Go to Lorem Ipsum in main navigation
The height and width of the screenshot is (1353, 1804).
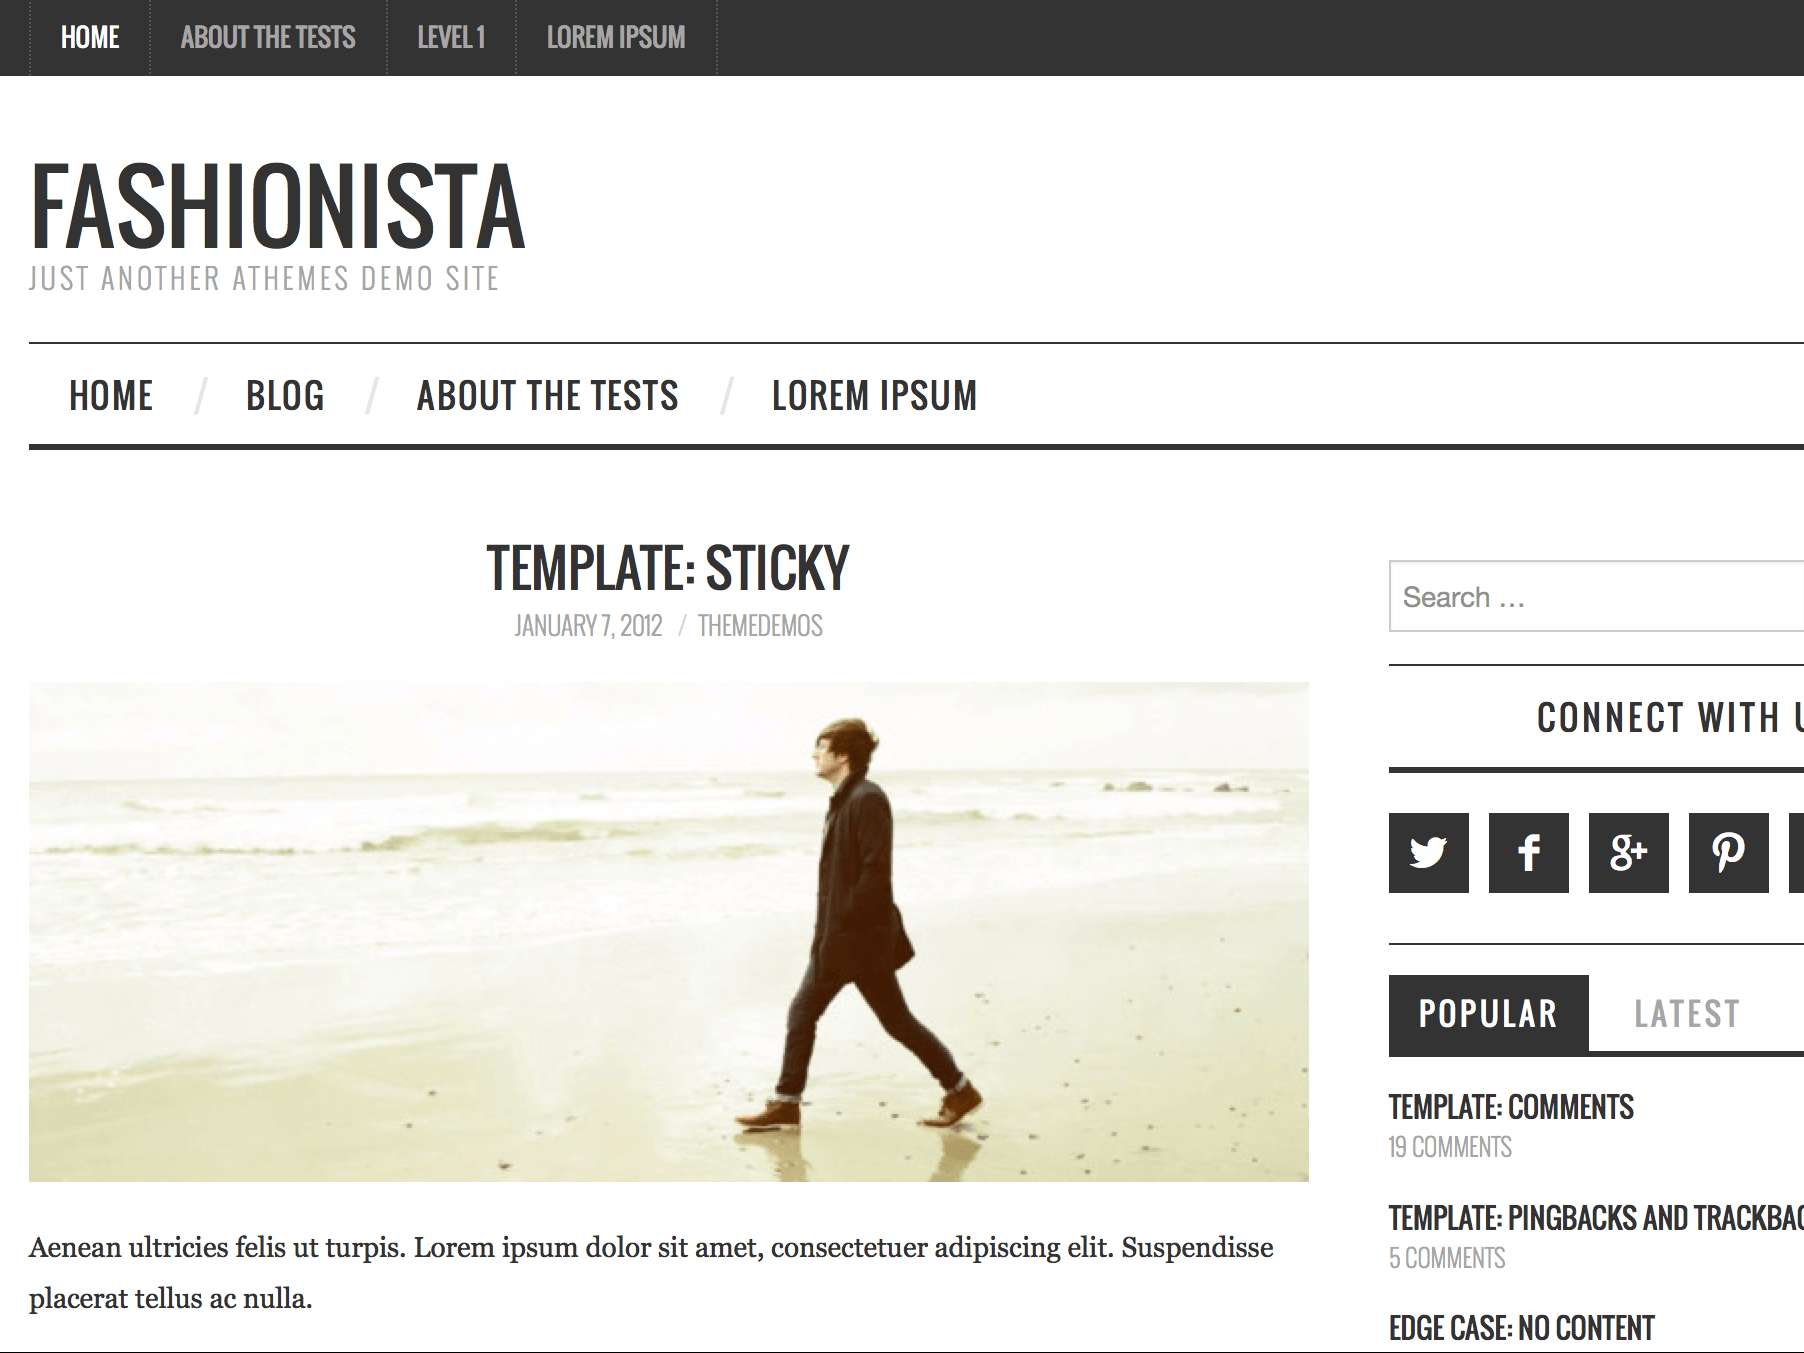[x=874, y=396]
